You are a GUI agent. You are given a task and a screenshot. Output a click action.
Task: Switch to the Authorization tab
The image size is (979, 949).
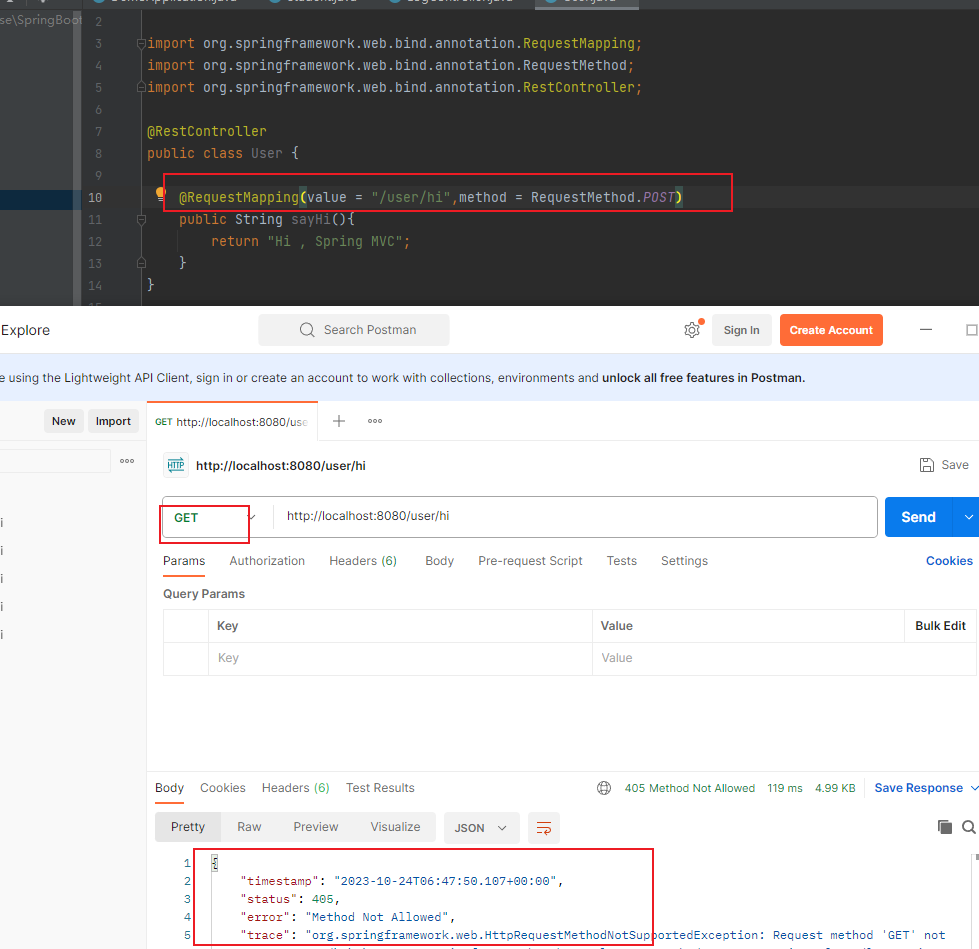coord(267,561)
